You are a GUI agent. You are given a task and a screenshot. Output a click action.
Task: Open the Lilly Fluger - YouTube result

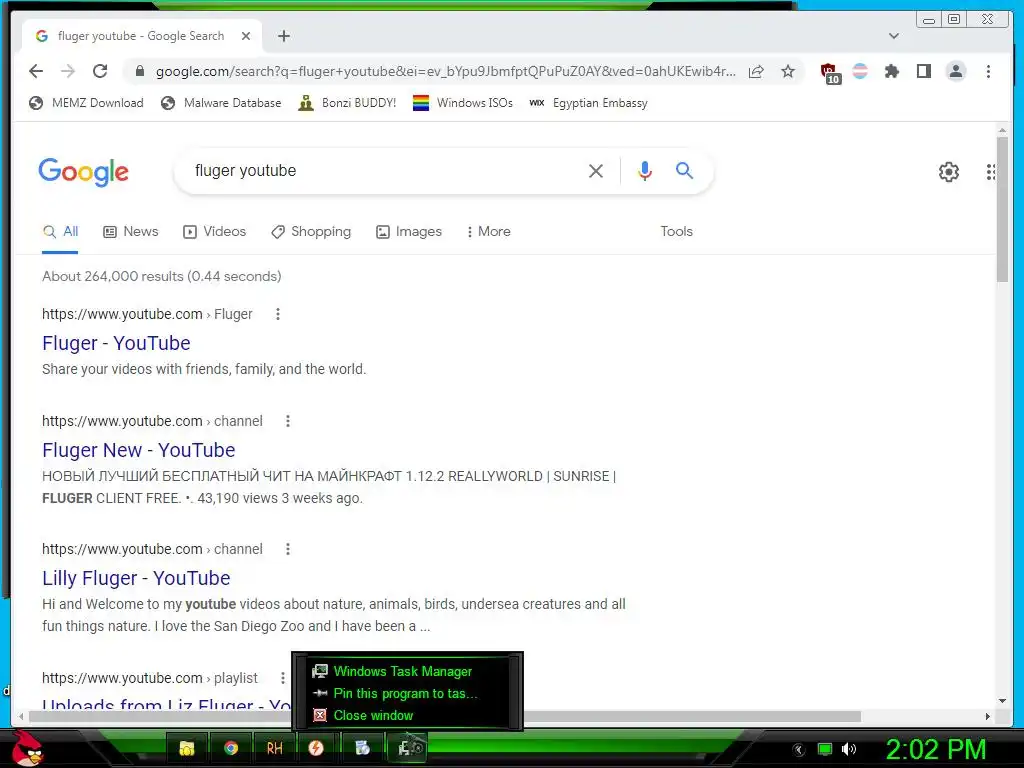pyautogui.click(x=136, y=578)
